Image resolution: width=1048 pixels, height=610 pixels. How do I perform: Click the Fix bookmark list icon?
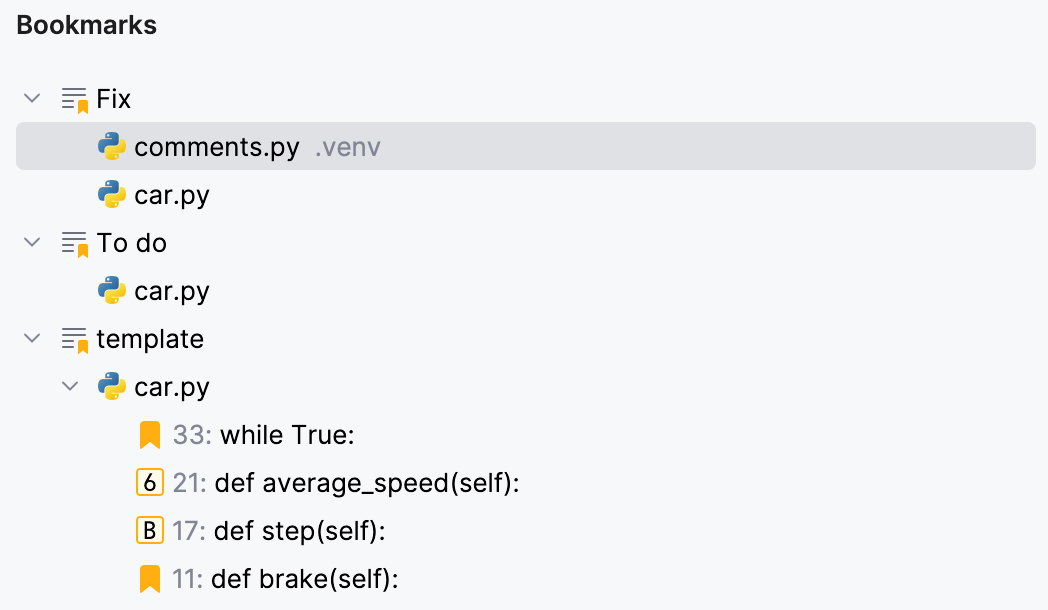(75, 99)
